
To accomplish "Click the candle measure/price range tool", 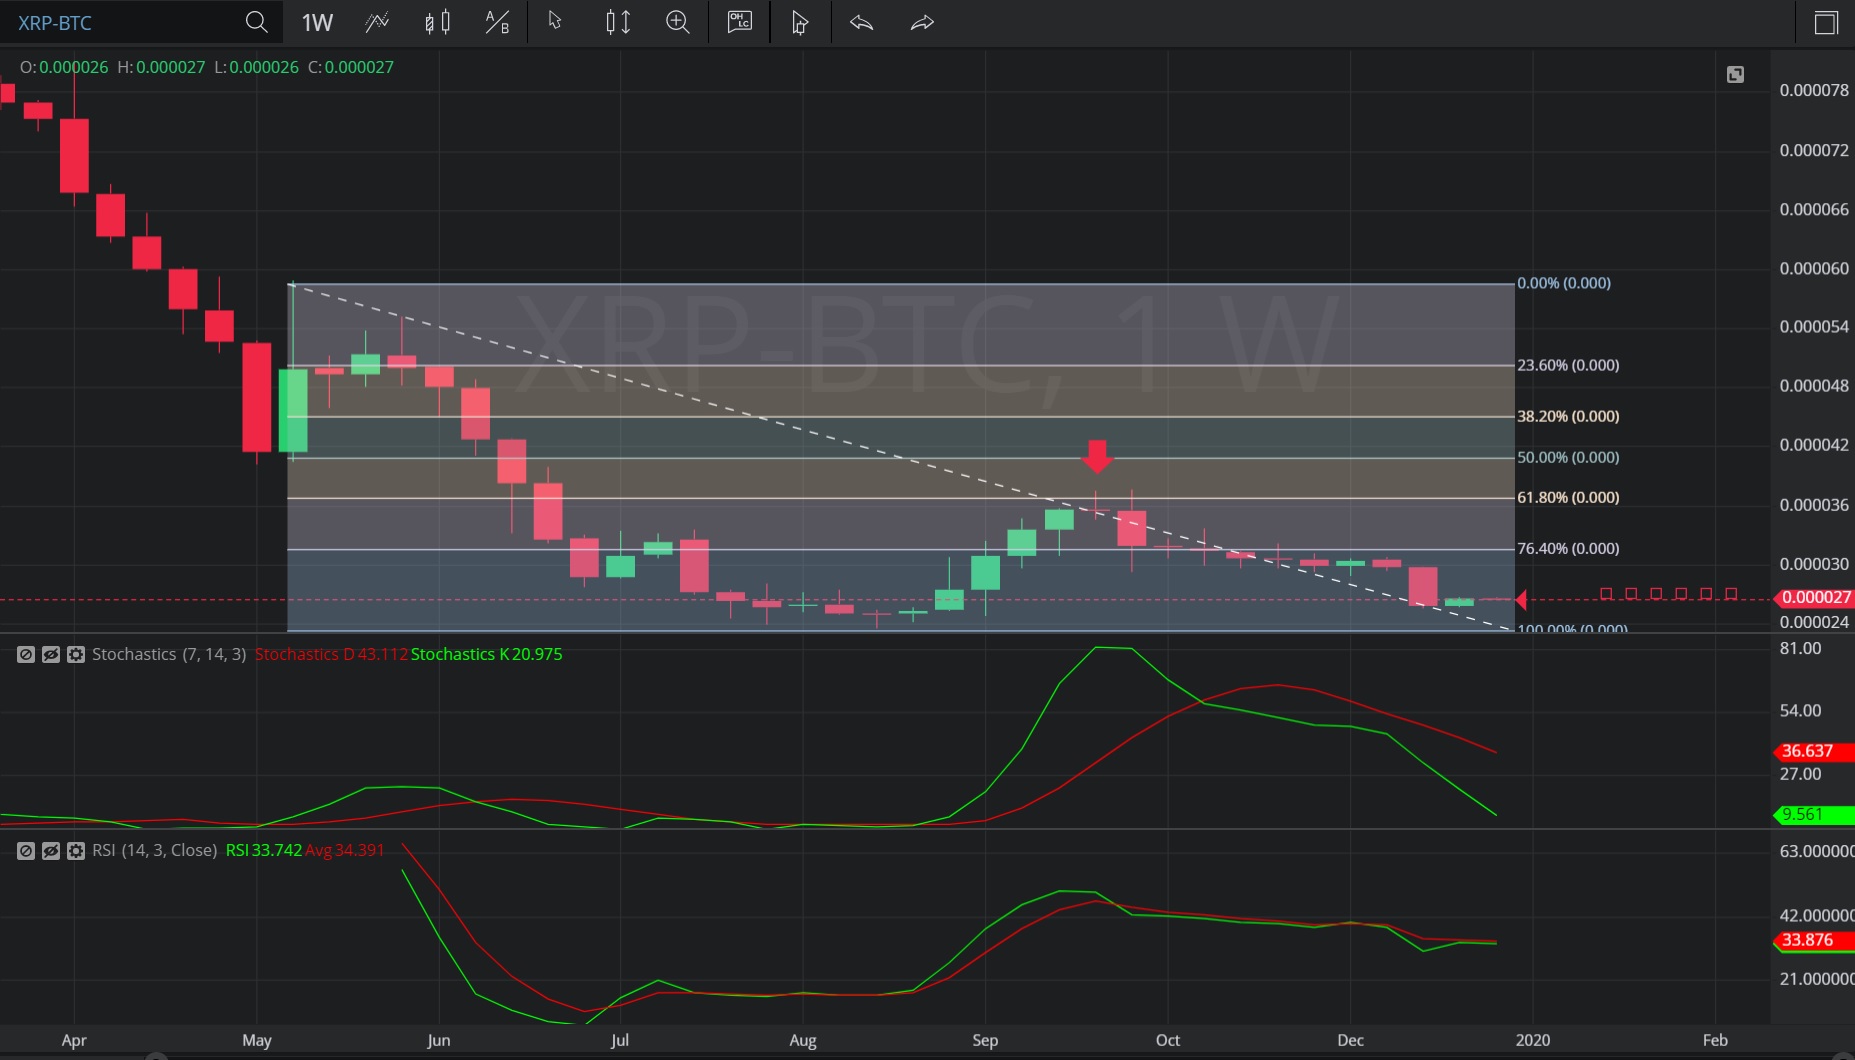I will pyautogui.click(x=618, y=22).
